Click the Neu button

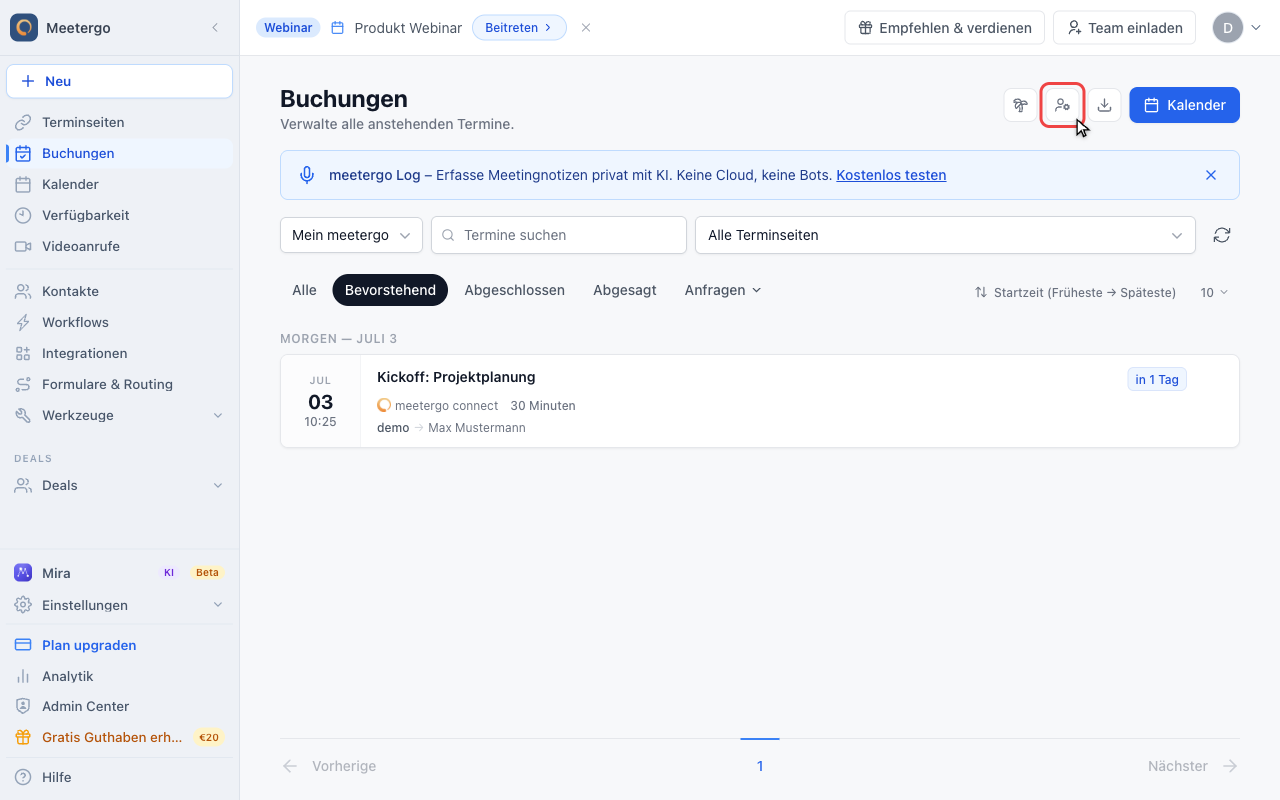tap(120, 81)
